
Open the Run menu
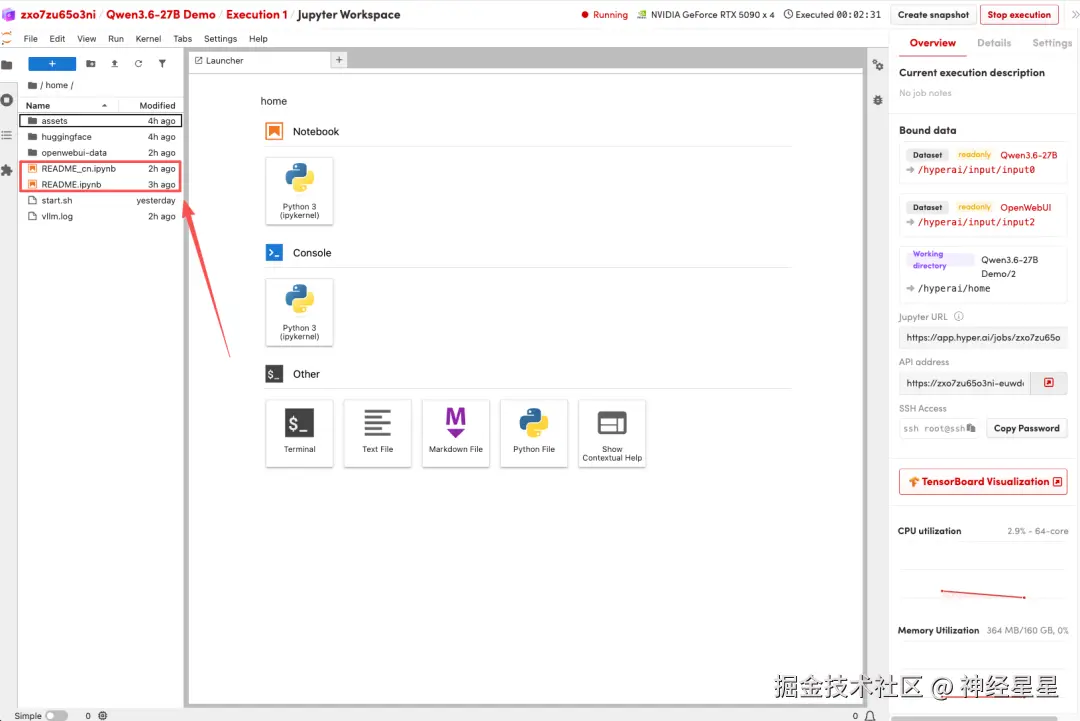coord(116,39)
